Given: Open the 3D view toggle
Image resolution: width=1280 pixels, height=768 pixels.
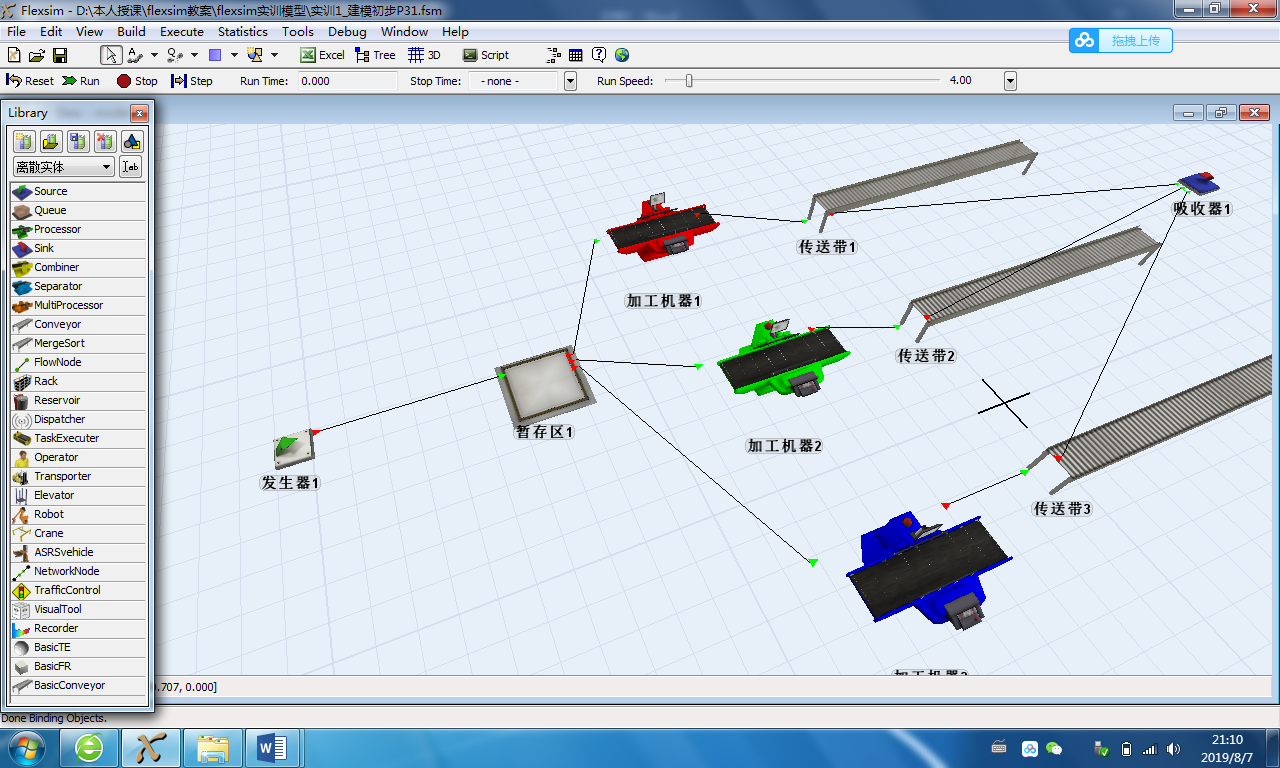Looking at the screenshot, I should click(x=425, y=55).
